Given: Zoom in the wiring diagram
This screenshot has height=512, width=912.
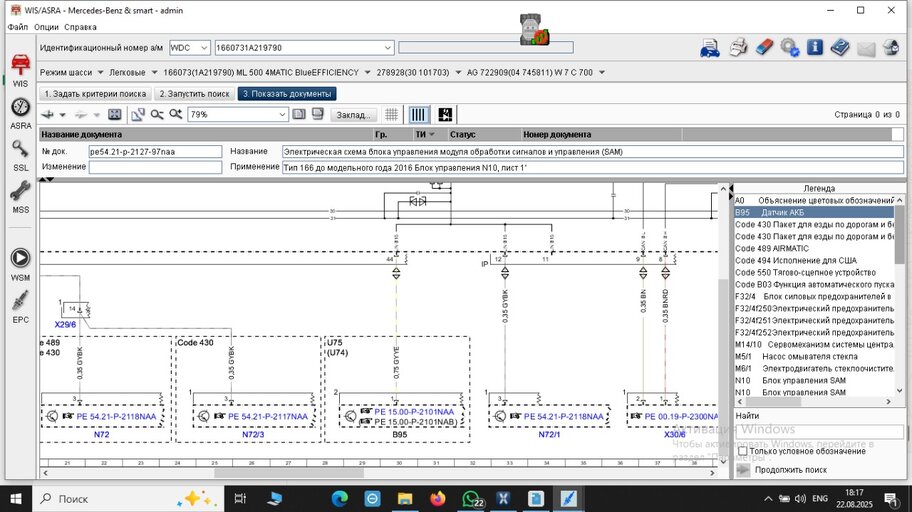Looking at the screenshot, I should click(175, 115).
